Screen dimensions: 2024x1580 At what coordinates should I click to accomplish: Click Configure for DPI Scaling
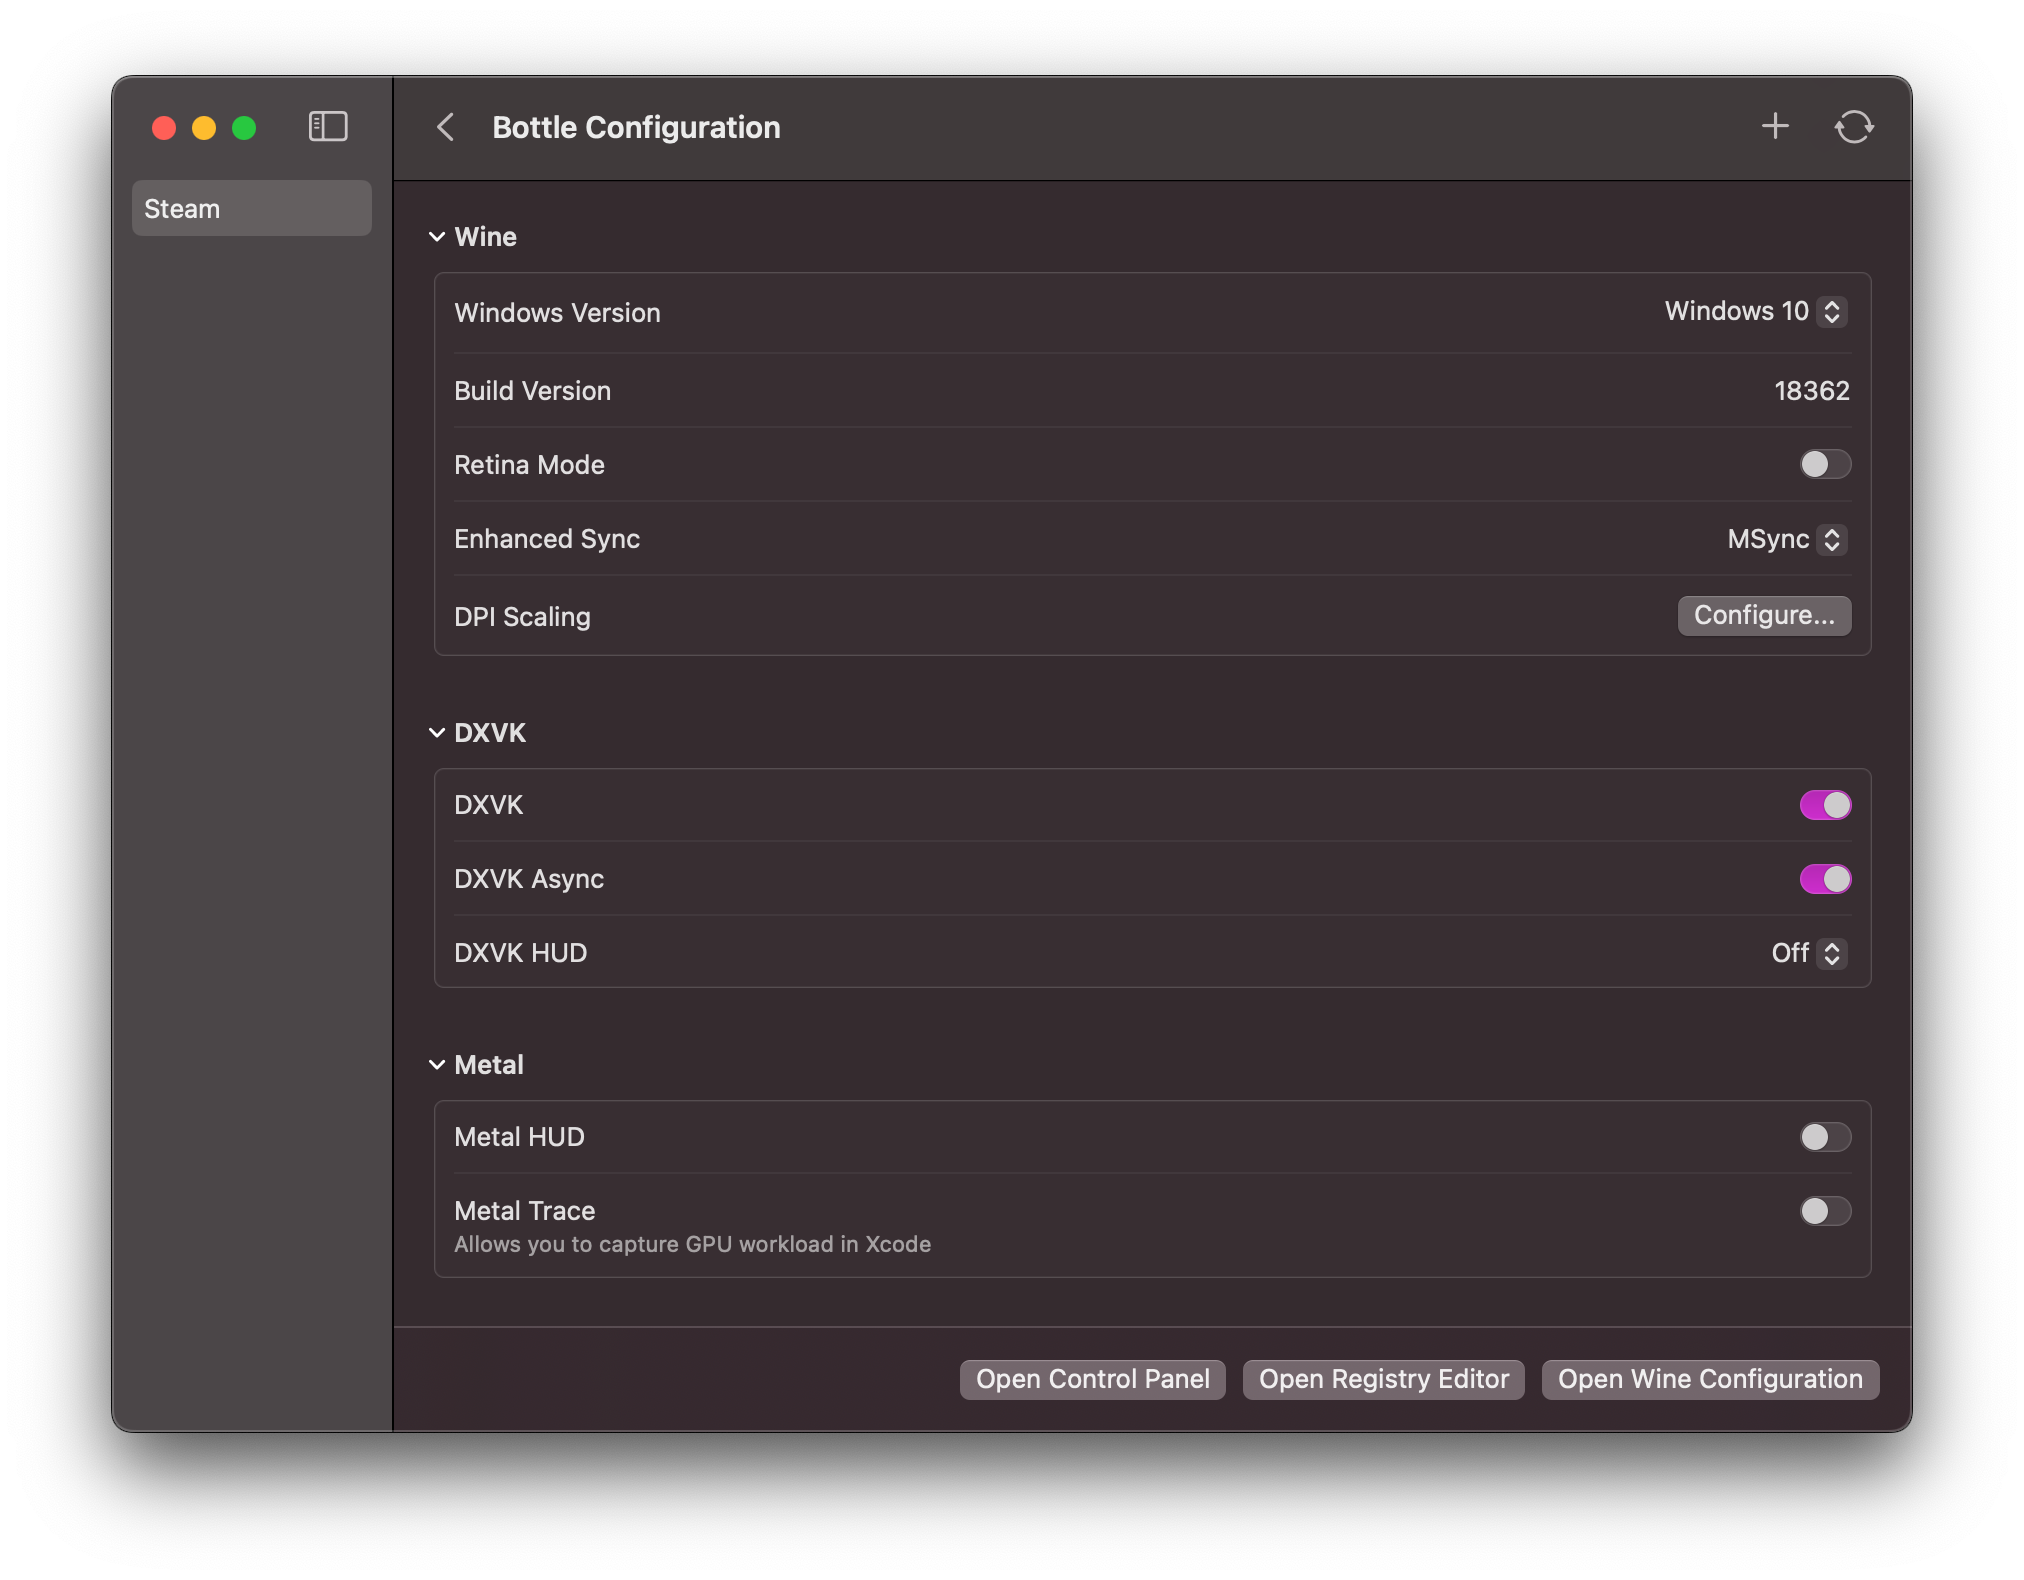(x=1763, y=616)
